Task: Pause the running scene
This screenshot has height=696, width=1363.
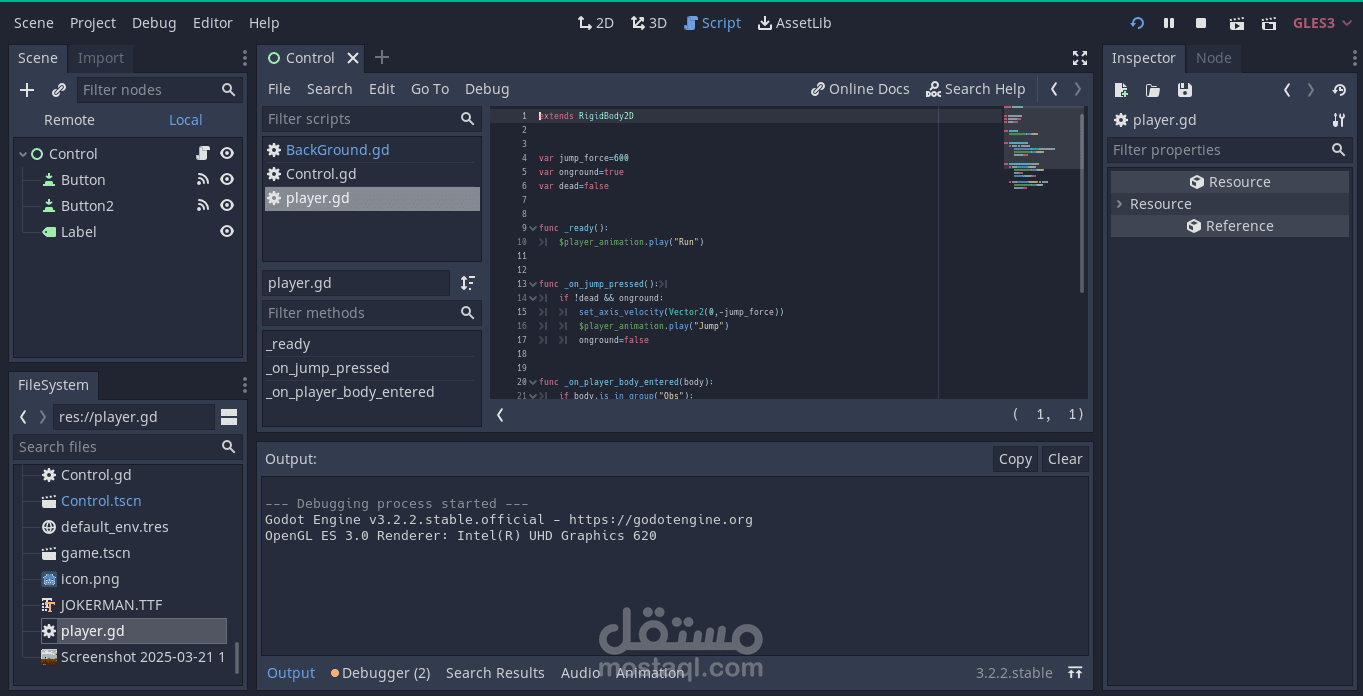Action: [x=1169, y=23]
